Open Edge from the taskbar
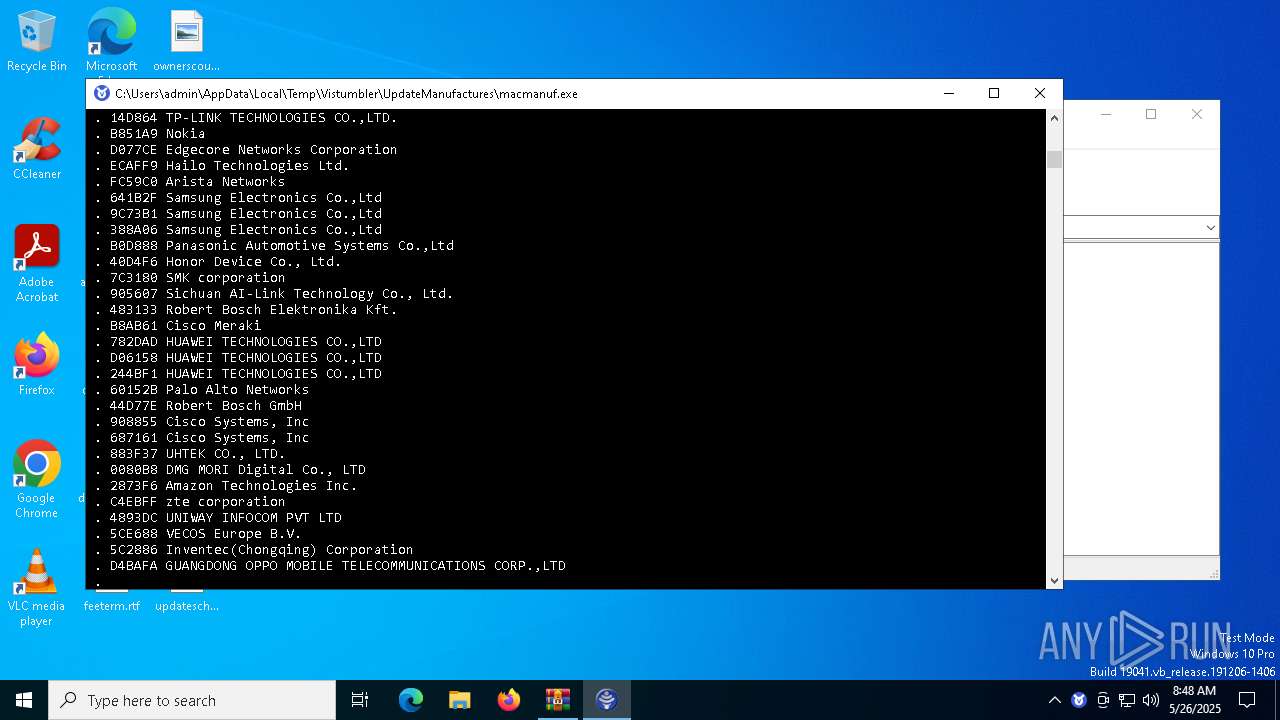1280x720 pixels. 411,700
